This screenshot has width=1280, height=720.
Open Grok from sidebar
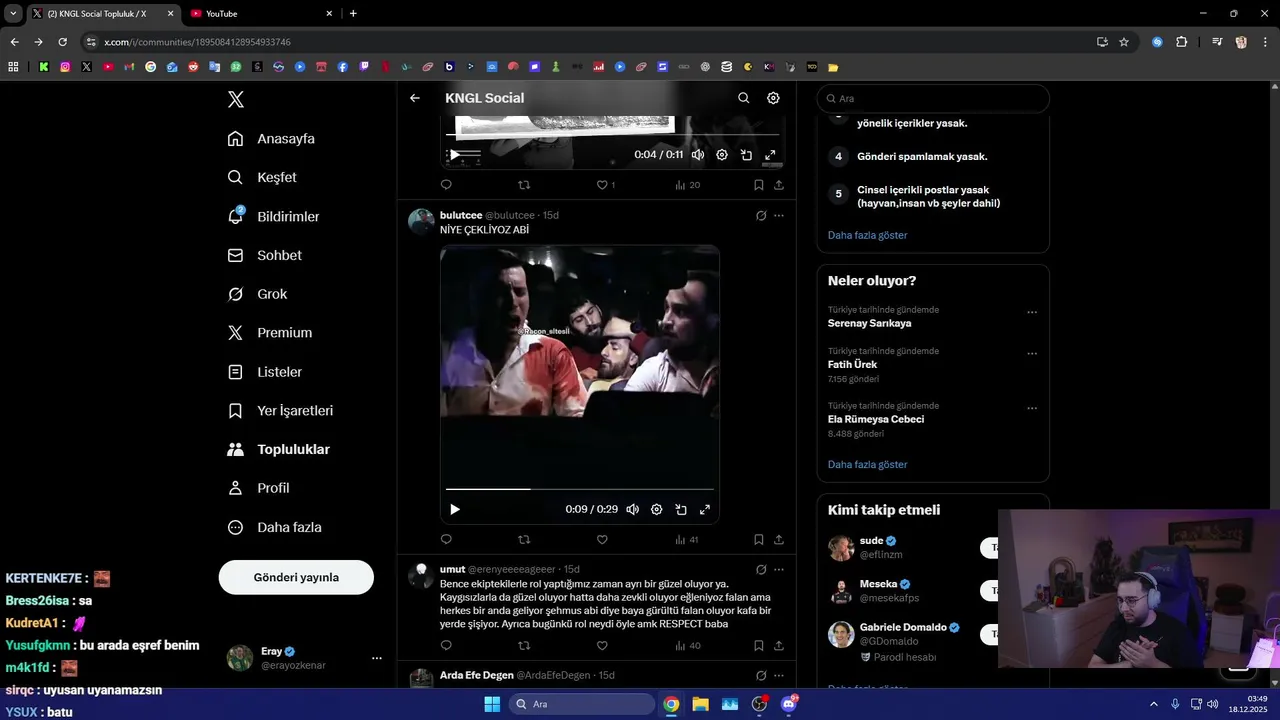pyautogui.click(x=257, y=294)
